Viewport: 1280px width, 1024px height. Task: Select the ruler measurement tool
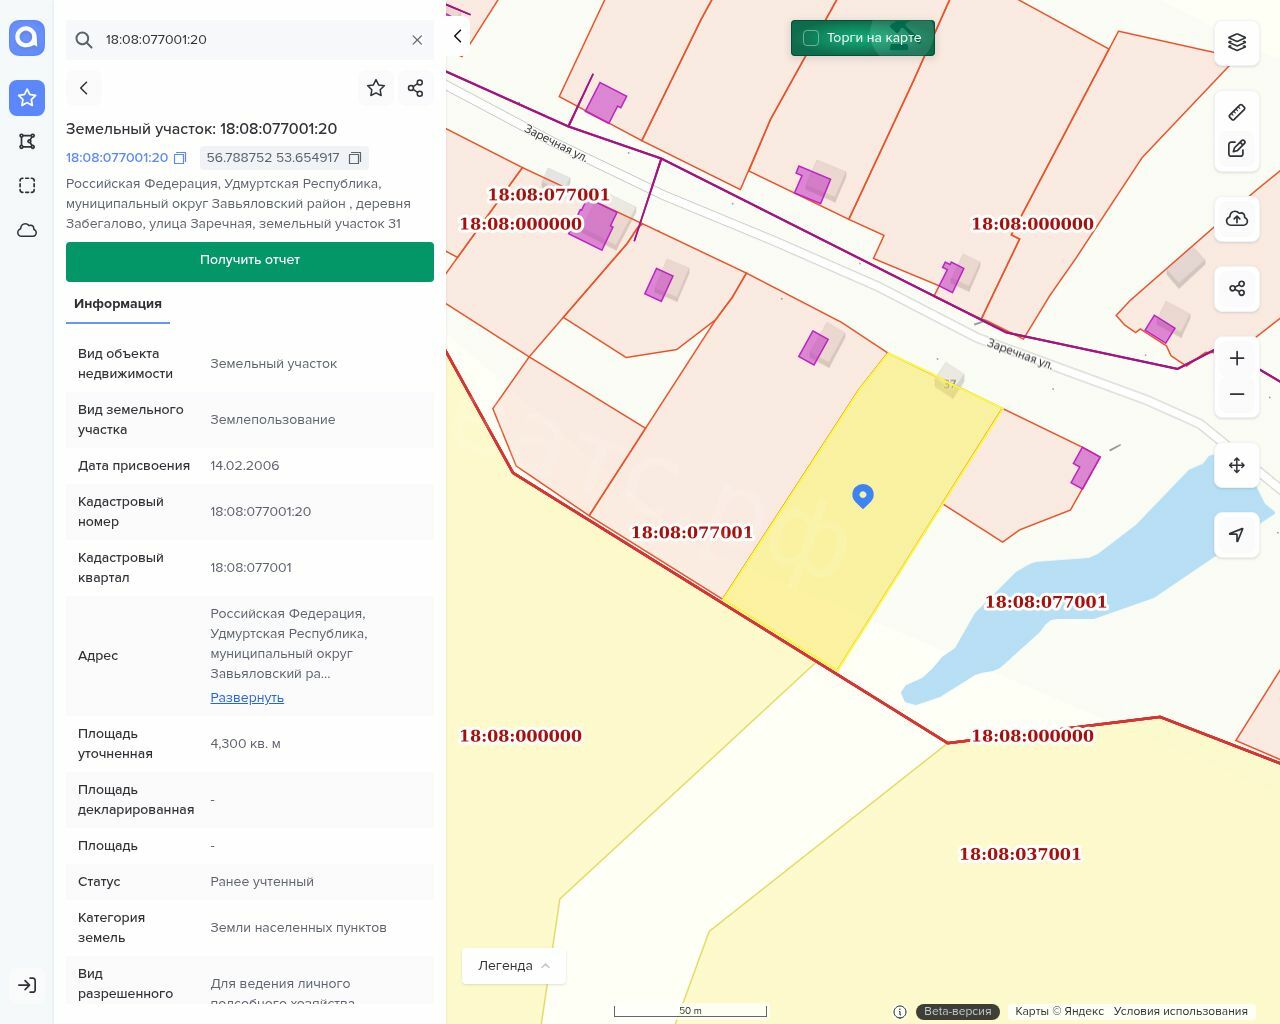point(1237,112)
